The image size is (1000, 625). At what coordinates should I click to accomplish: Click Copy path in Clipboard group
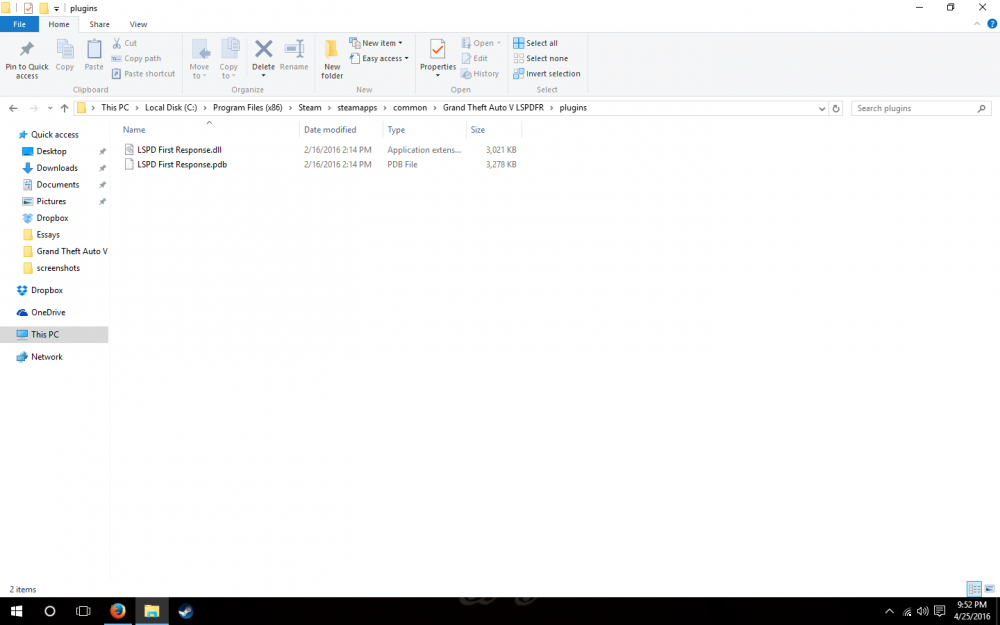[136, 58]
